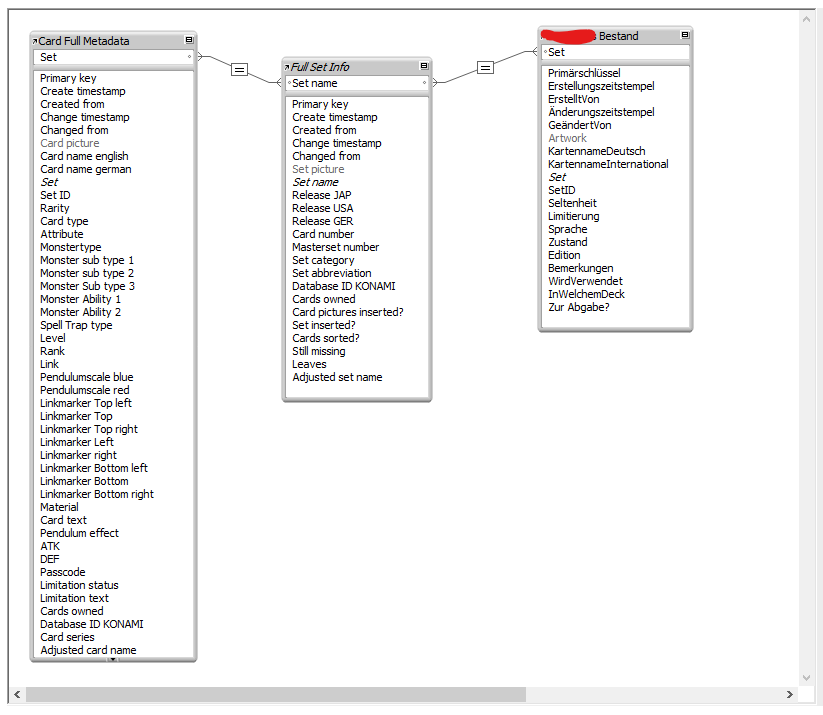Select the Spell Trap type field
823x715 pixels.
(76, 325)
